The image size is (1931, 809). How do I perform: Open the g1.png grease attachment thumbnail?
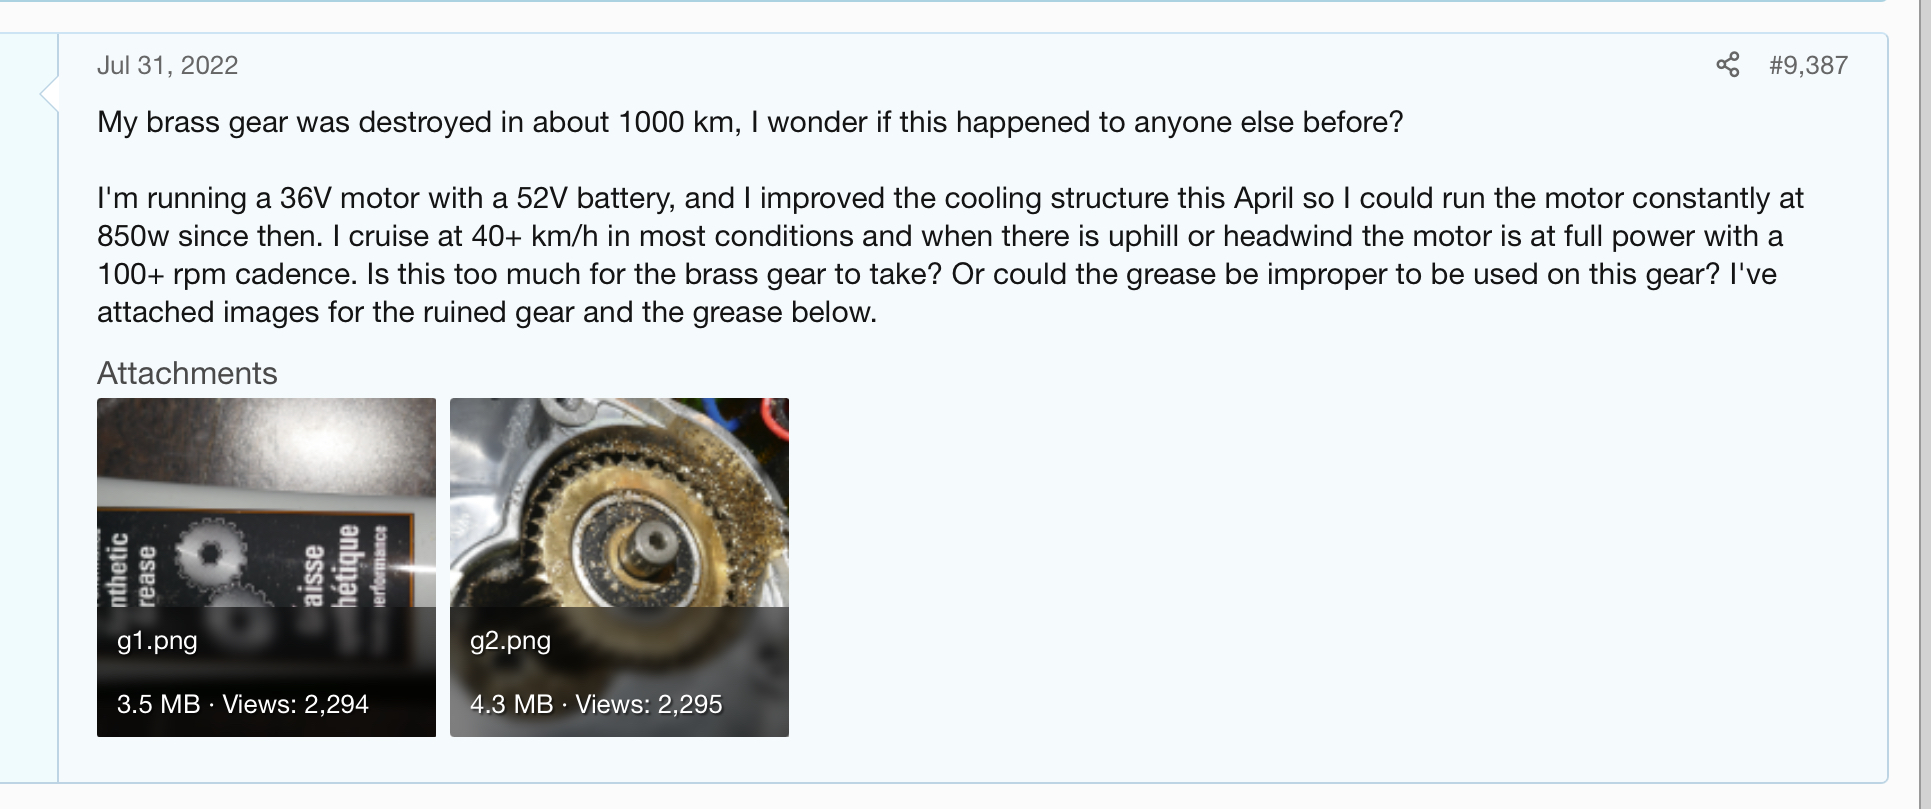click(266, 500)
